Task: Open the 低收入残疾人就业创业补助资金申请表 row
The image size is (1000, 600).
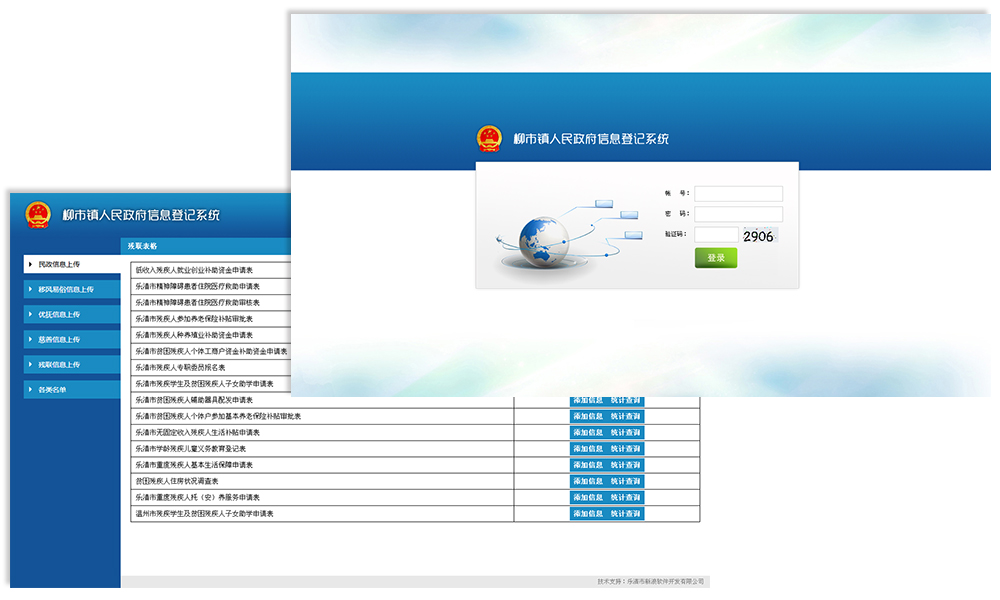Action: (195, 270)
